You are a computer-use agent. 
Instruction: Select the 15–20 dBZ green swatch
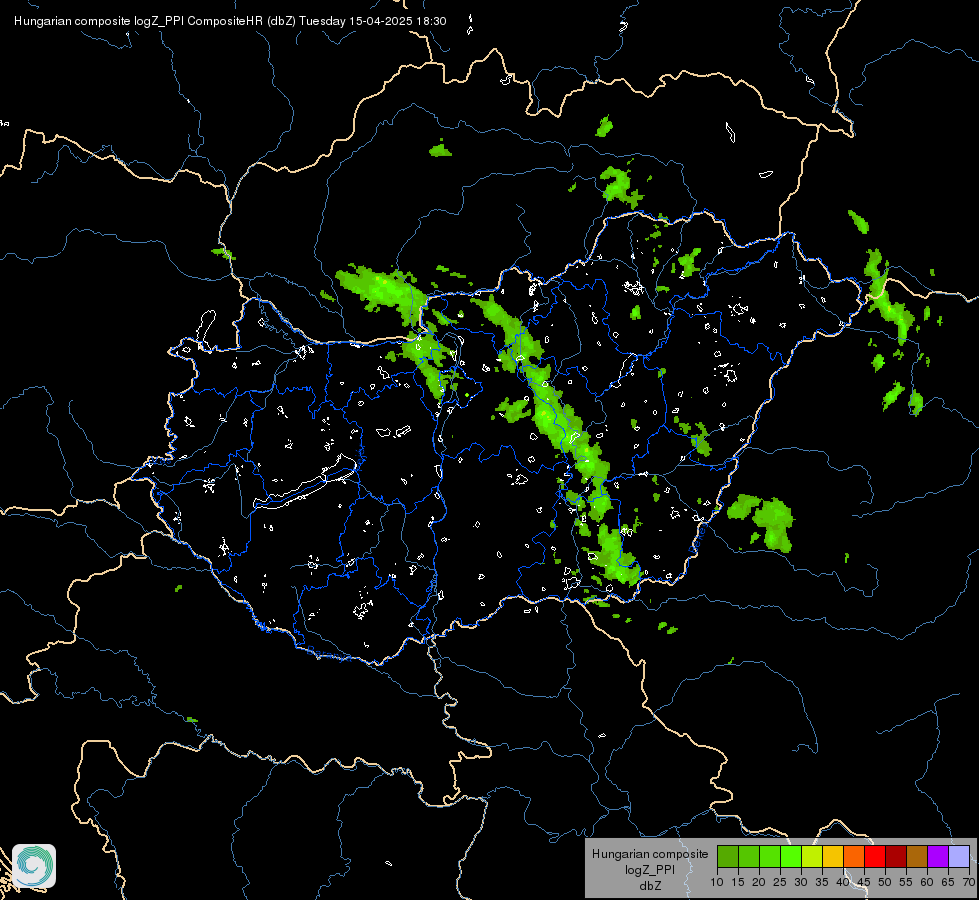click(x=749, y=856)
